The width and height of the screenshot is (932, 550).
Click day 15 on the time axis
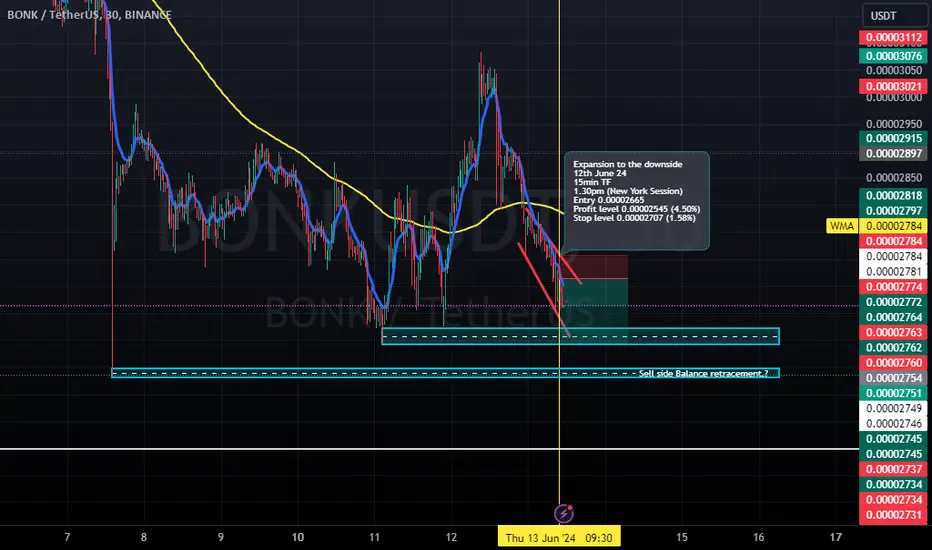[682, 537]
